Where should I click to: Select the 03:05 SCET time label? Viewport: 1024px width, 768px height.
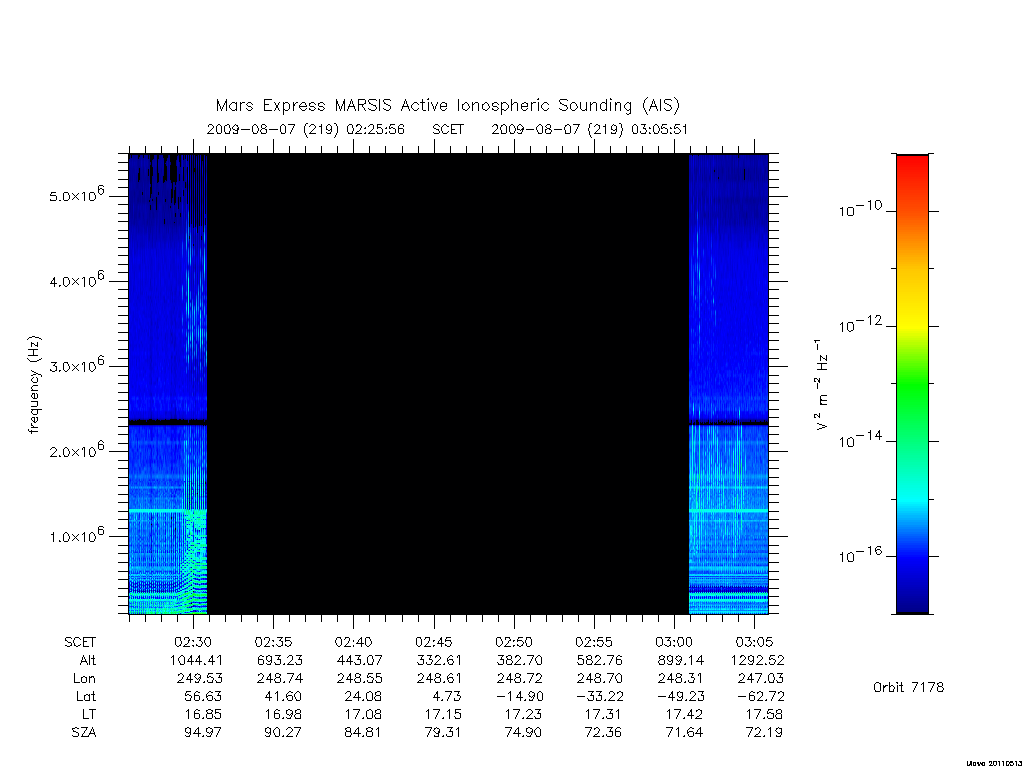[x=754, y=643]
